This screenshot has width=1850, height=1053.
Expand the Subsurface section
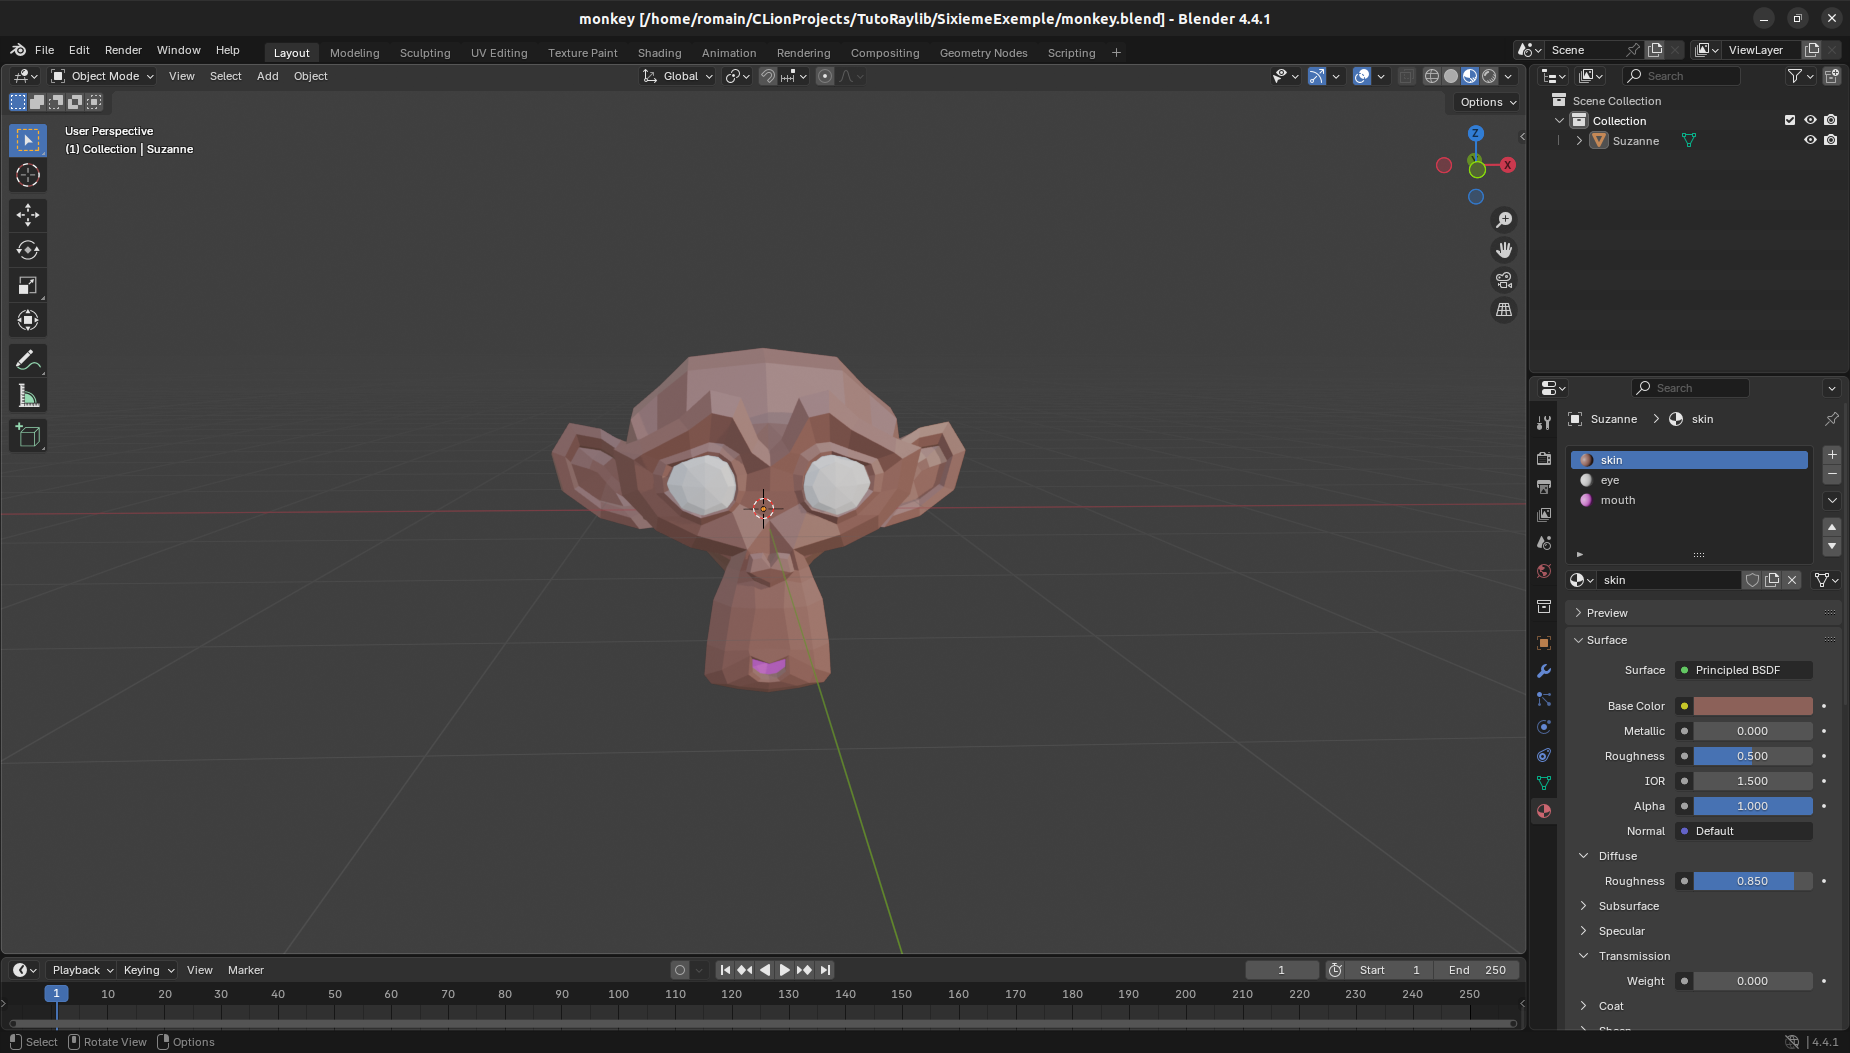1630,906
